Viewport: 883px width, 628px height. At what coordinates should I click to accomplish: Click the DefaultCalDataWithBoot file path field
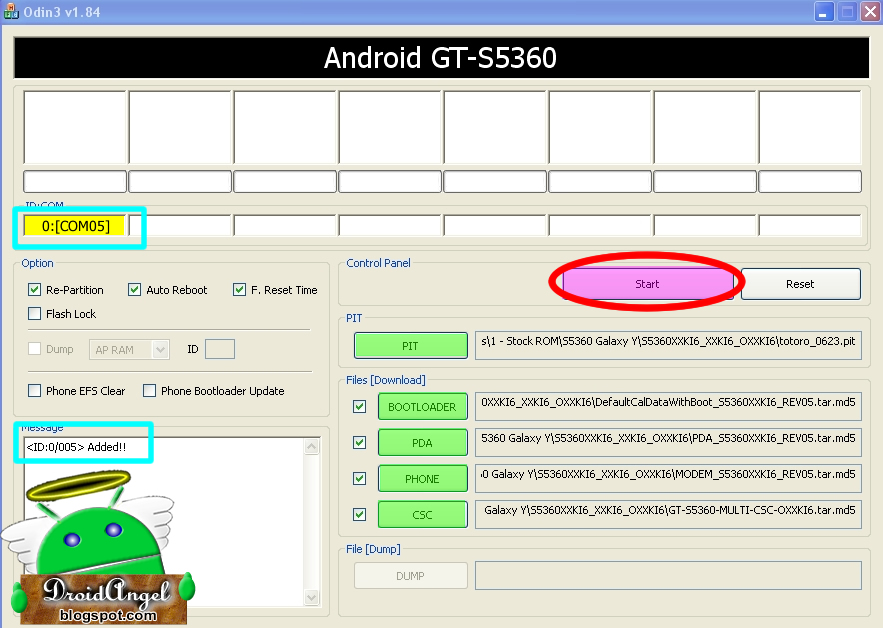pyautogui.click(x=668, y=406)
